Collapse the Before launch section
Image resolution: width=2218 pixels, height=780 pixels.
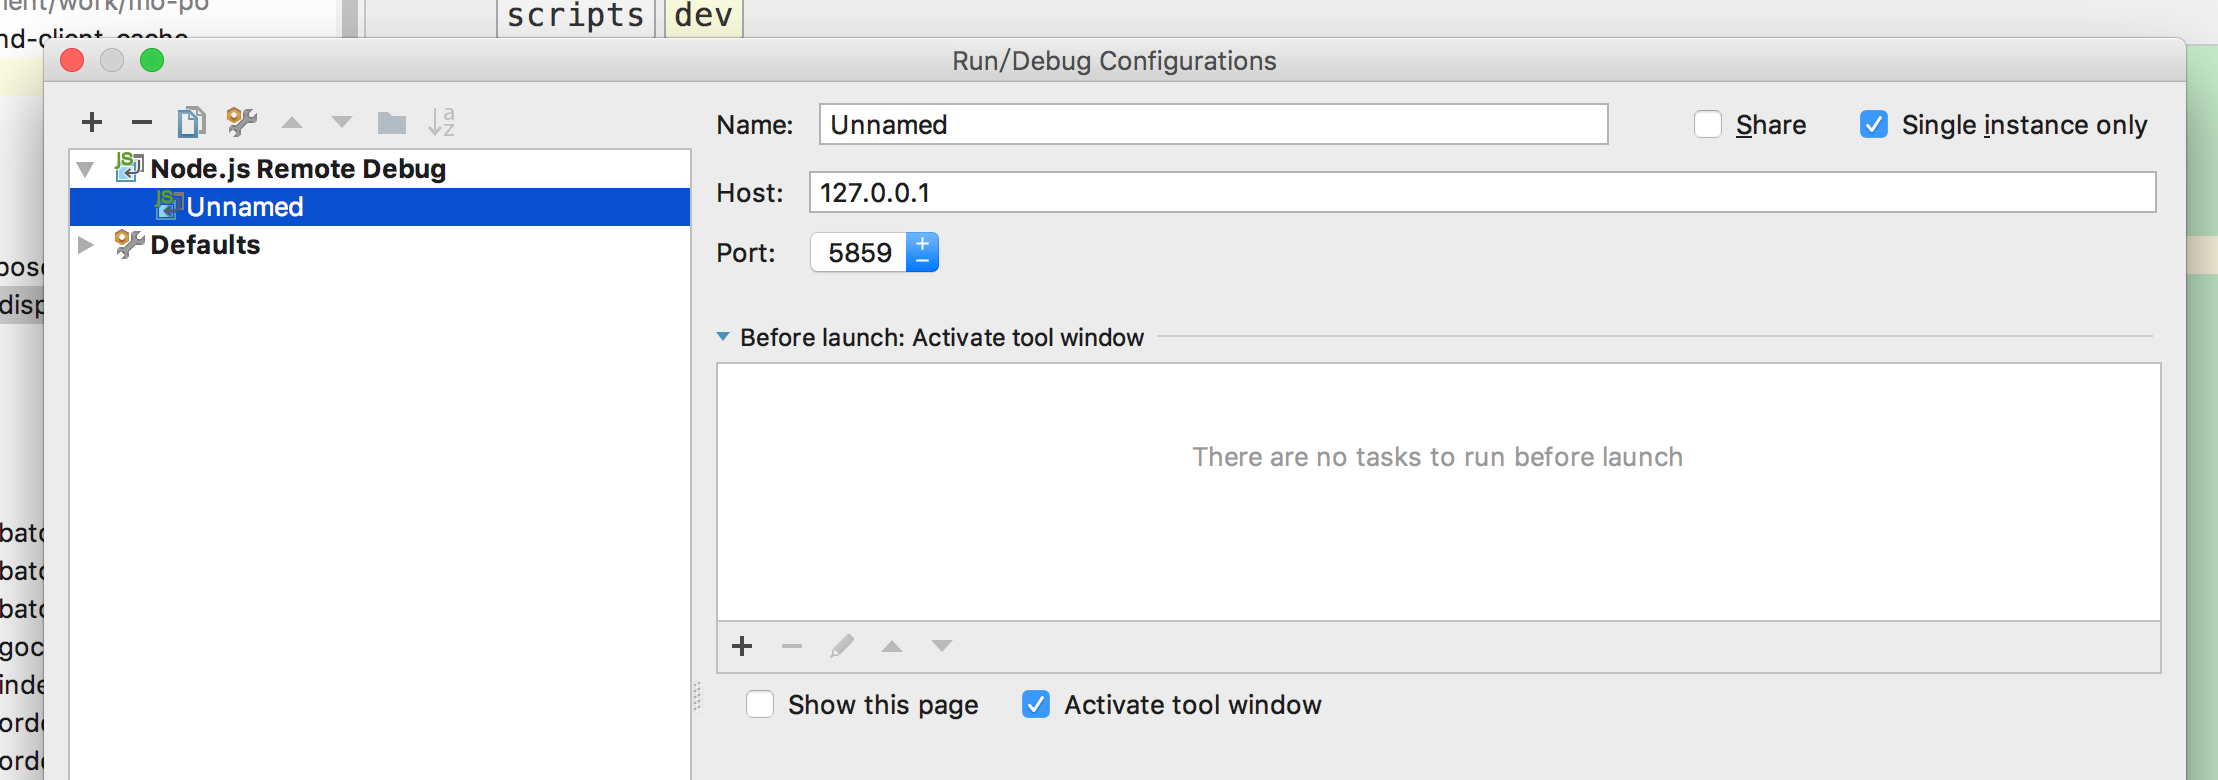(723, 338)
